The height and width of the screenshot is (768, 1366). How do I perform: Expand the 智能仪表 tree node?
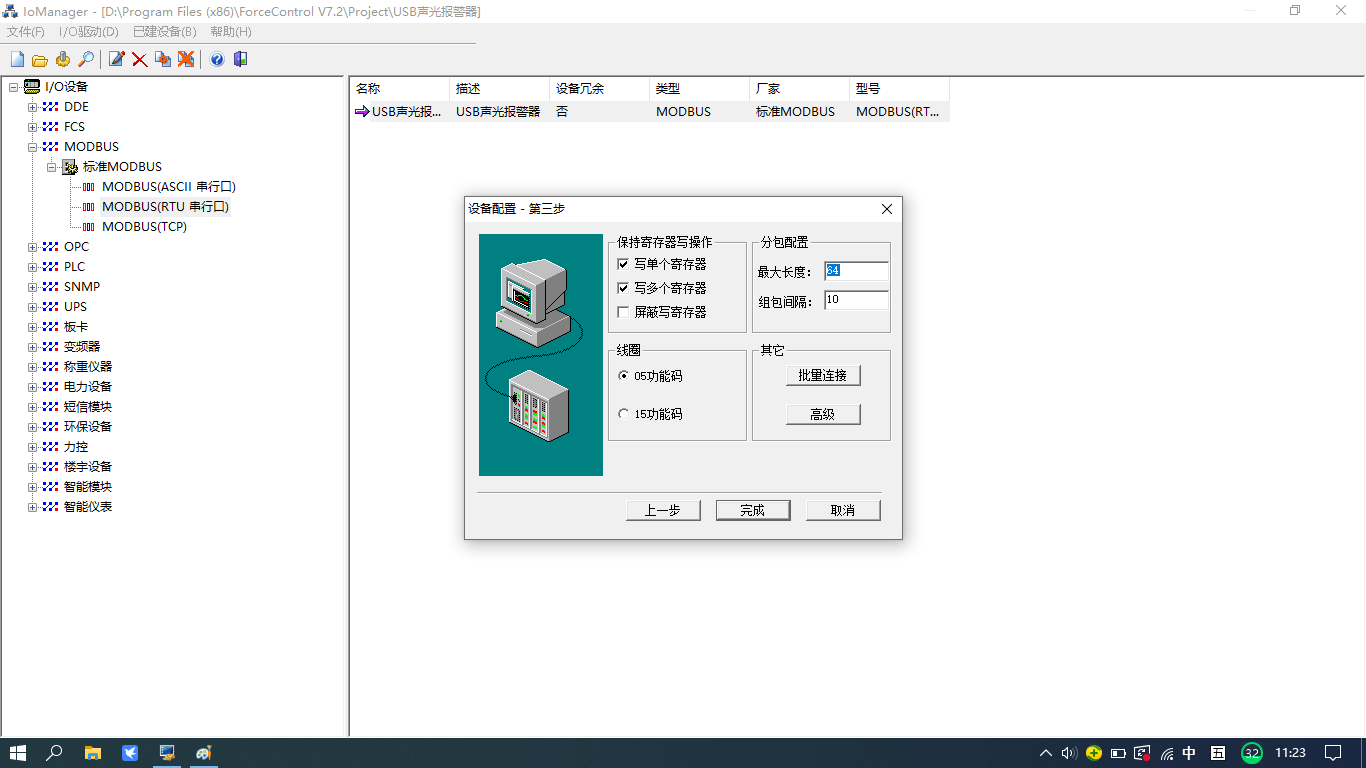tap(32, 507)
